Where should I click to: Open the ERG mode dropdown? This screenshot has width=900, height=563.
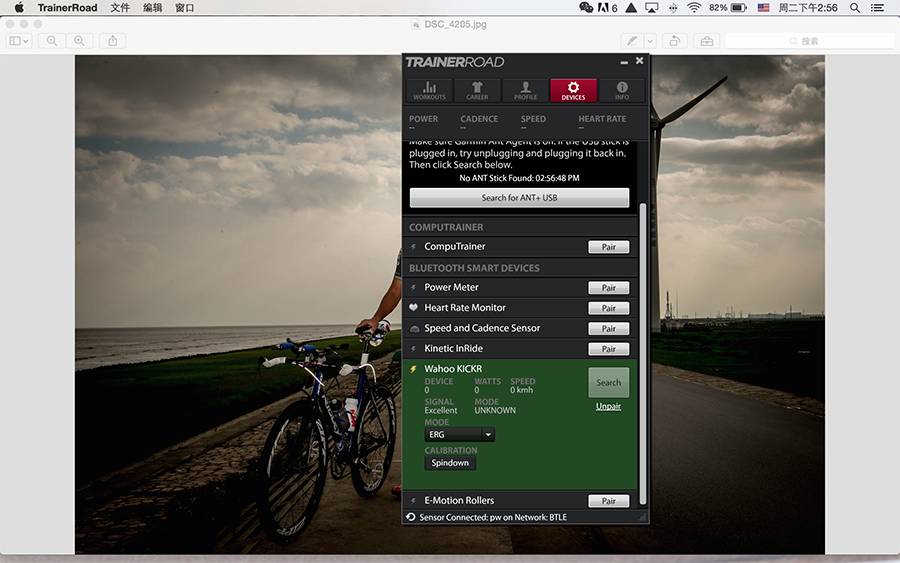click(x=459, y=434)
